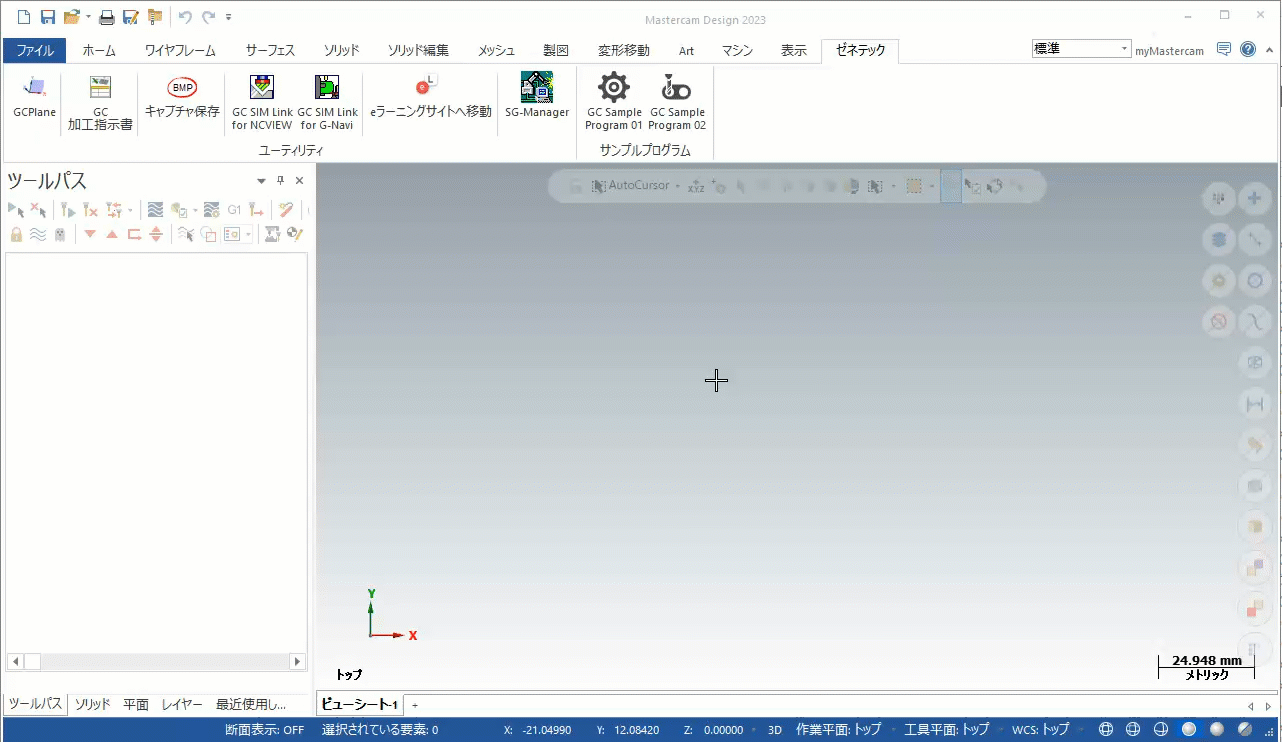Open the ツールパス panel options arrow

[x=262, y=181]
